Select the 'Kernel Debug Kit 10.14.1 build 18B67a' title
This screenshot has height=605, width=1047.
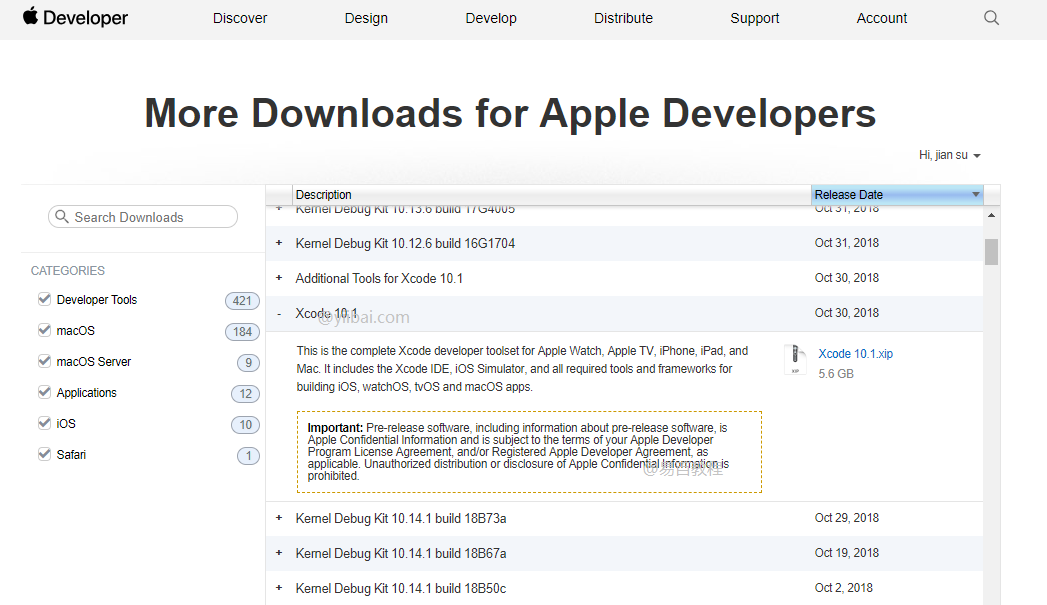[401, 553]
